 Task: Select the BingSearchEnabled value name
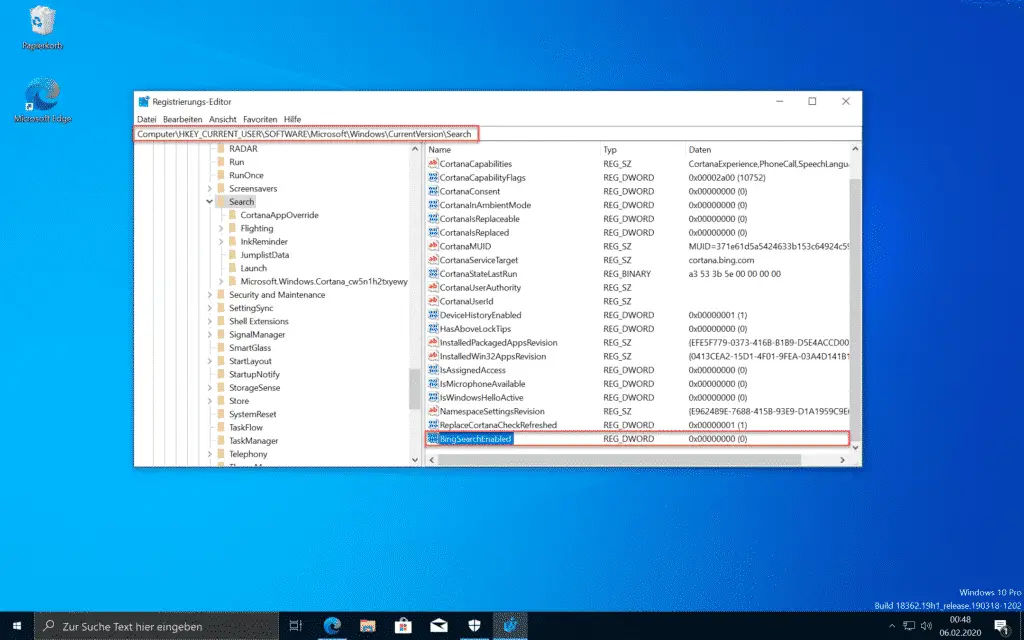(475, 439)
